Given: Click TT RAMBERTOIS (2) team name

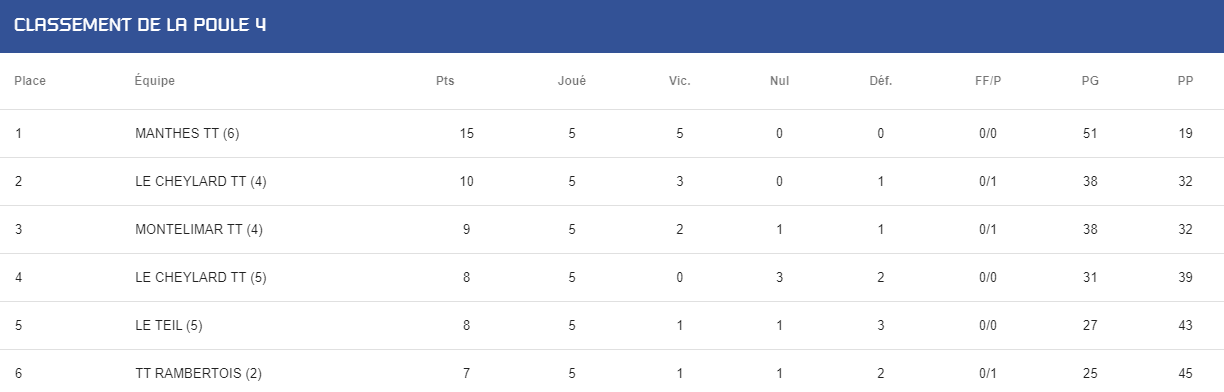Looking at the screenshot, I should pos(198,374).
